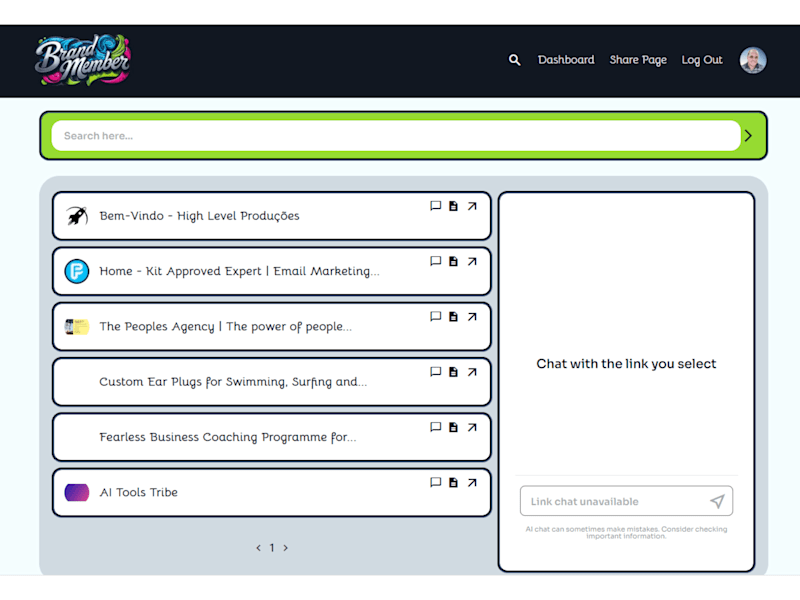800x600 pixels.
Task: Select 'Fearless Business Coaching Programme' title
Action: (x=228, y=437)
